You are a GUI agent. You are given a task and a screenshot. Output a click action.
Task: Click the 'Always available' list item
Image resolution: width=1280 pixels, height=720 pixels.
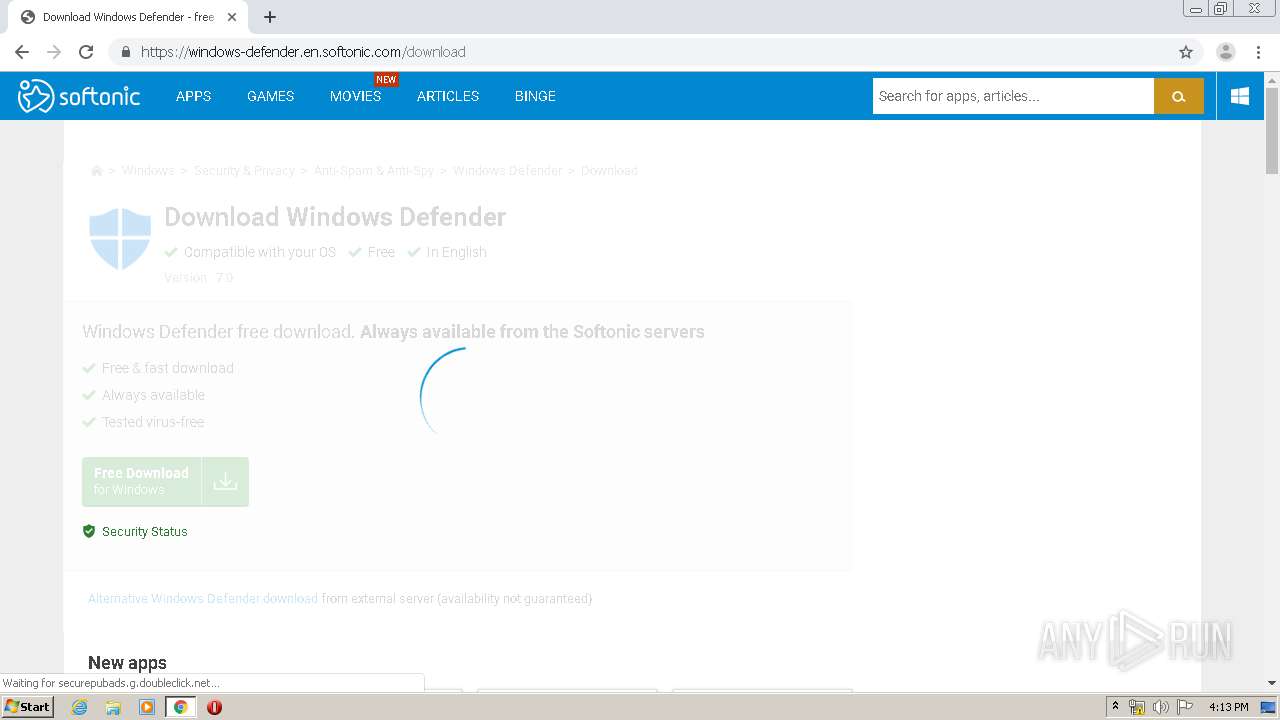pos(153,395)
